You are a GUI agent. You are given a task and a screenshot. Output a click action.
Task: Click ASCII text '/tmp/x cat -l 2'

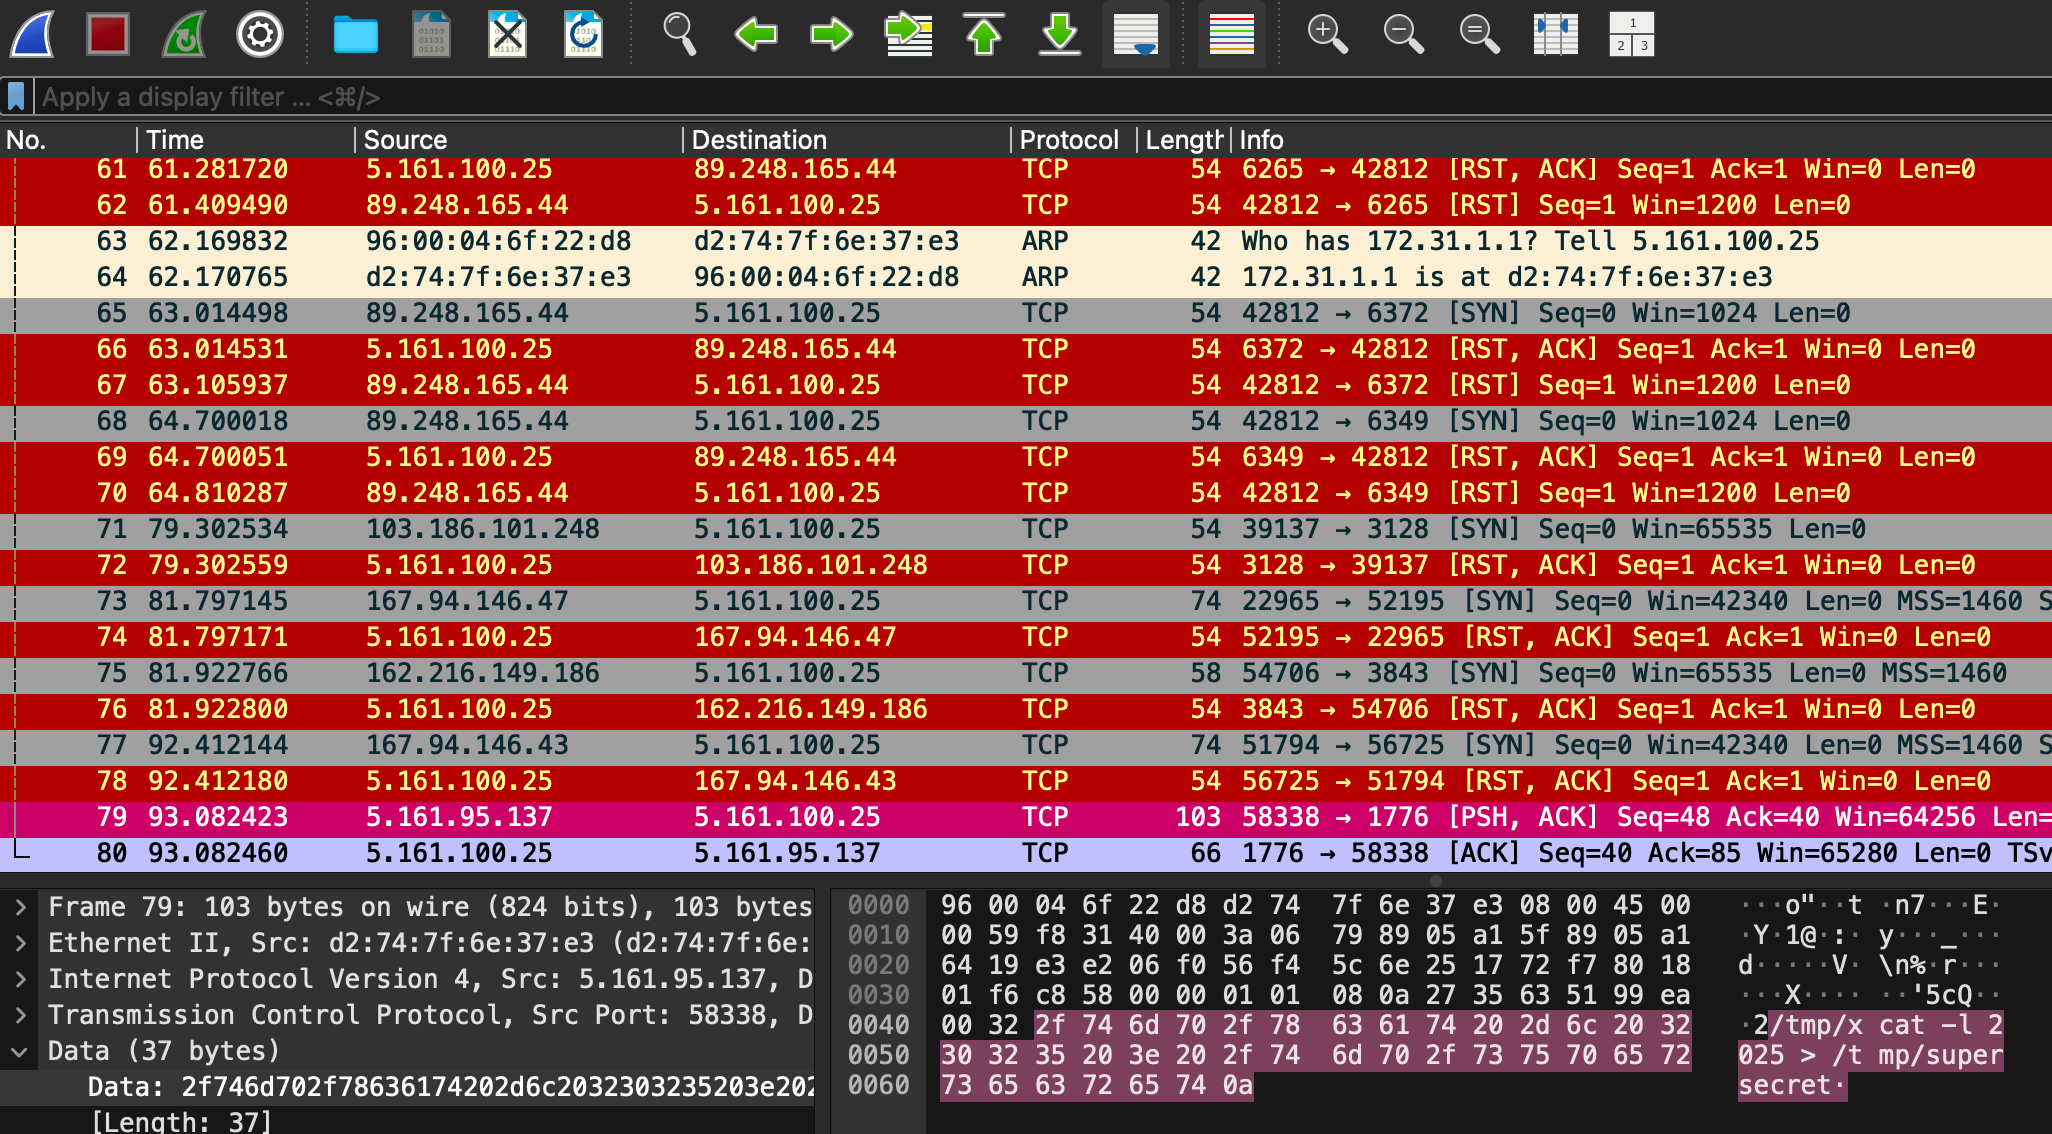tap(1886, 1025)
